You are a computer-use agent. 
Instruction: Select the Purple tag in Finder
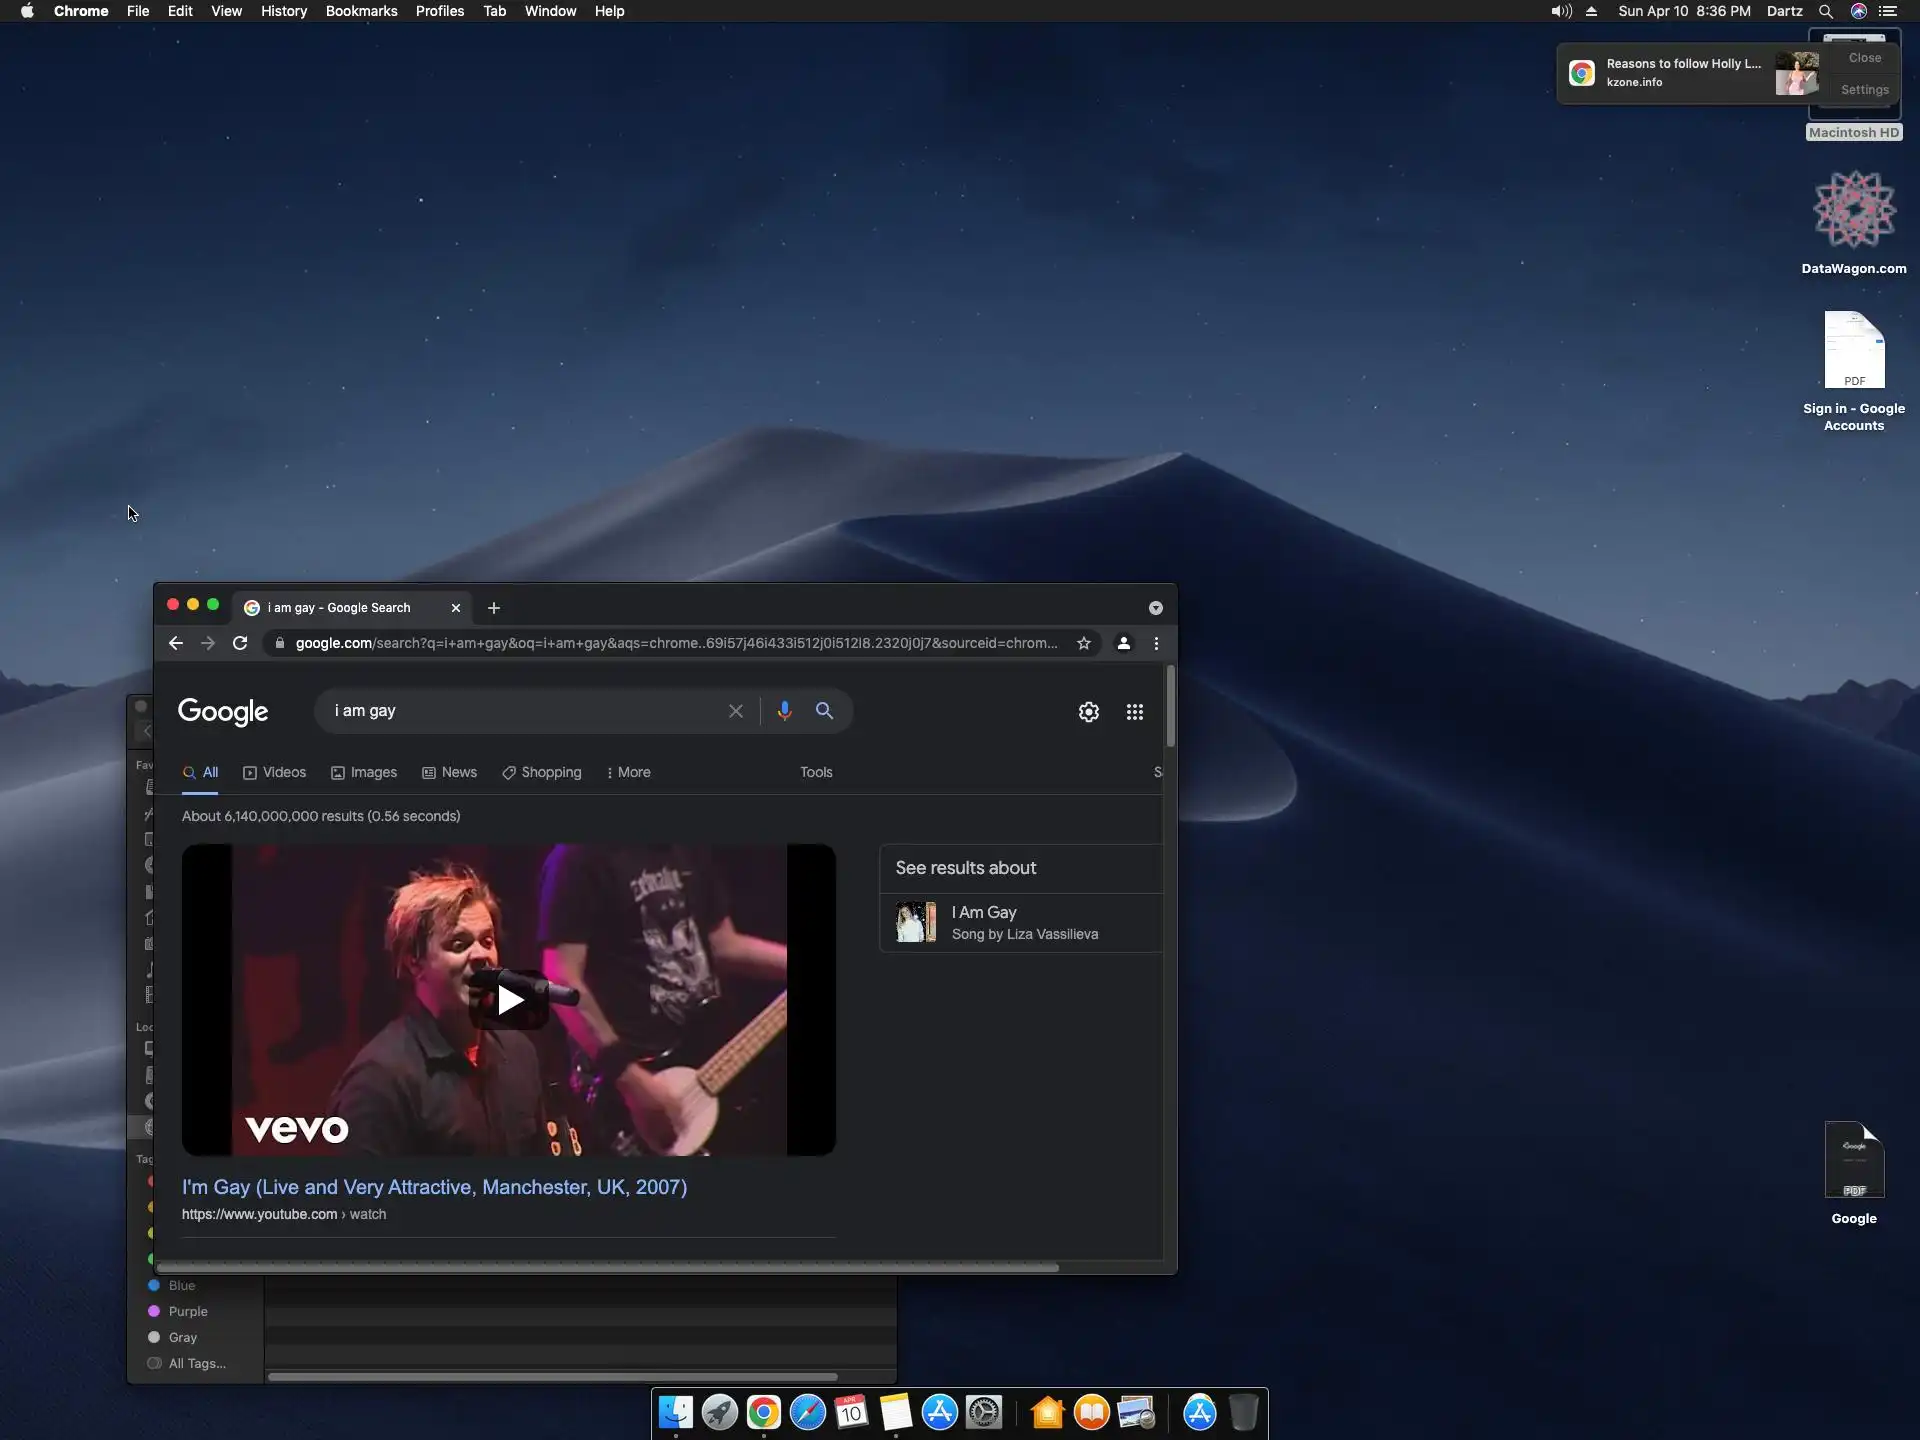coord(187,1311)
